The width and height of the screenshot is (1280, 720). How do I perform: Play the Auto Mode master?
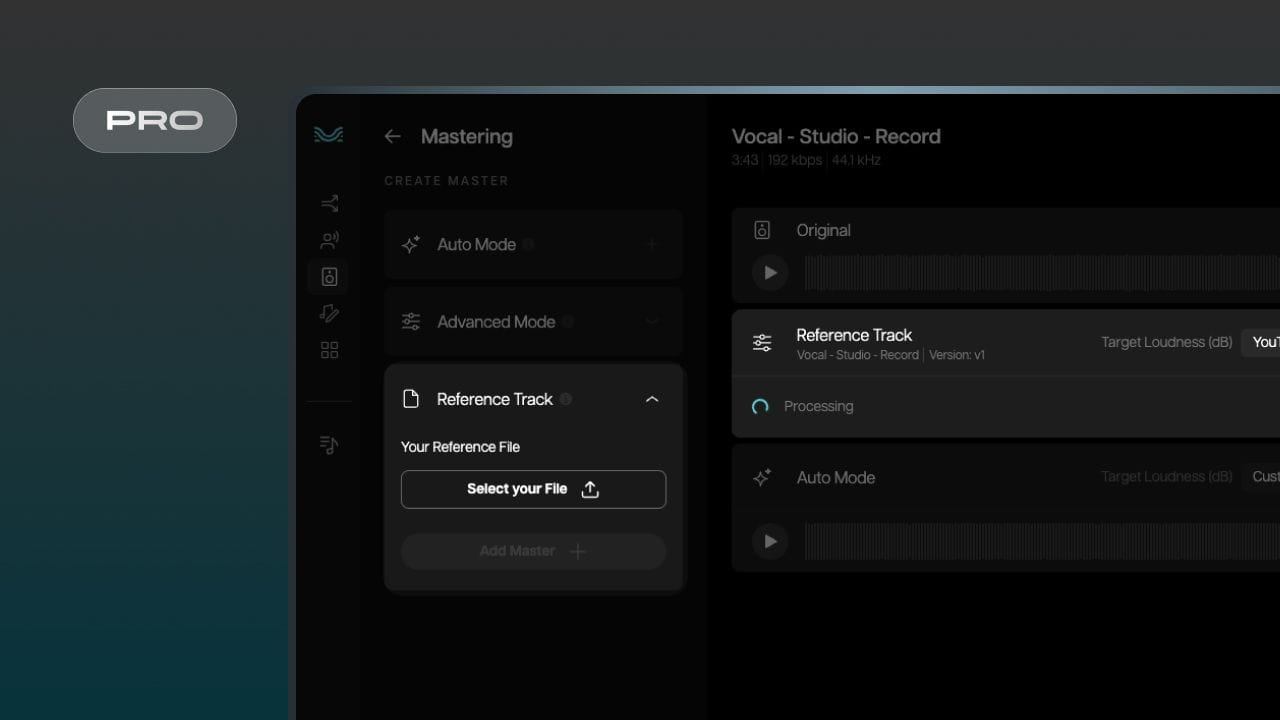[x=770, y=541]
